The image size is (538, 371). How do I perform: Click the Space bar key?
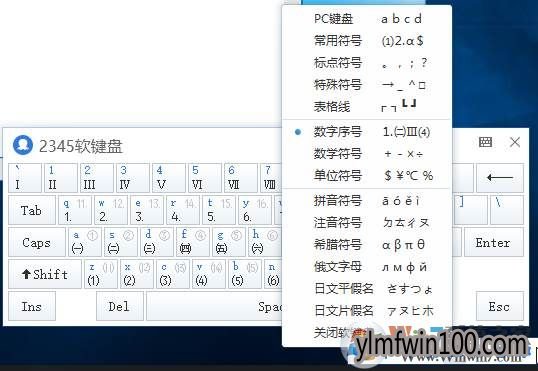[214, 306]
